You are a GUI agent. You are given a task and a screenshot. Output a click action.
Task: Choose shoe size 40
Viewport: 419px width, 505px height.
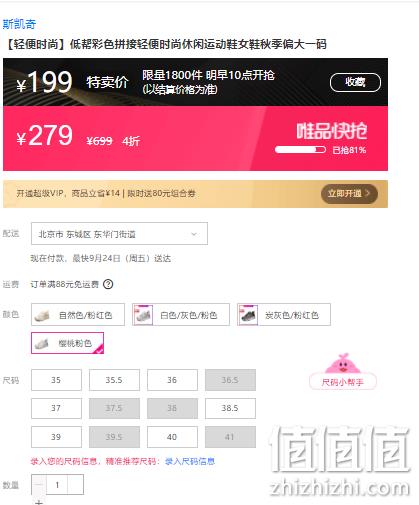point(172,437)
